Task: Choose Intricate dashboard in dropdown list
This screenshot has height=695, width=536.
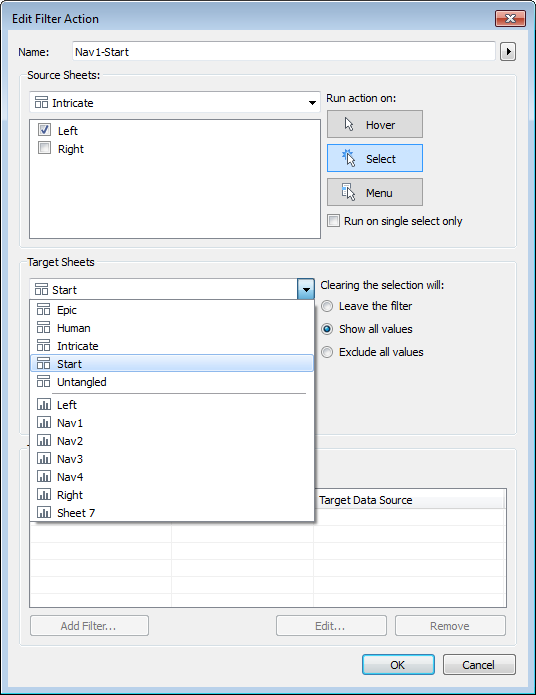Action: (x=172, y=346)
